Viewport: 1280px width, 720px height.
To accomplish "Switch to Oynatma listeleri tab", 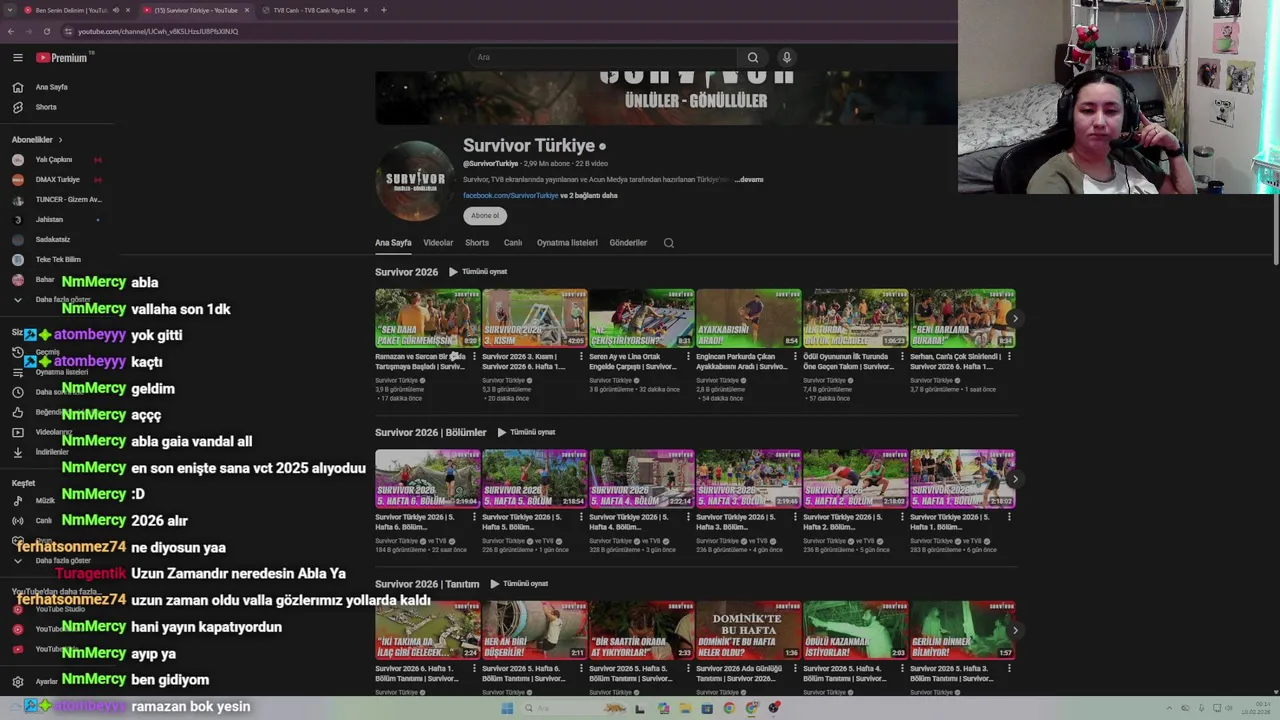I will (567, 243).
